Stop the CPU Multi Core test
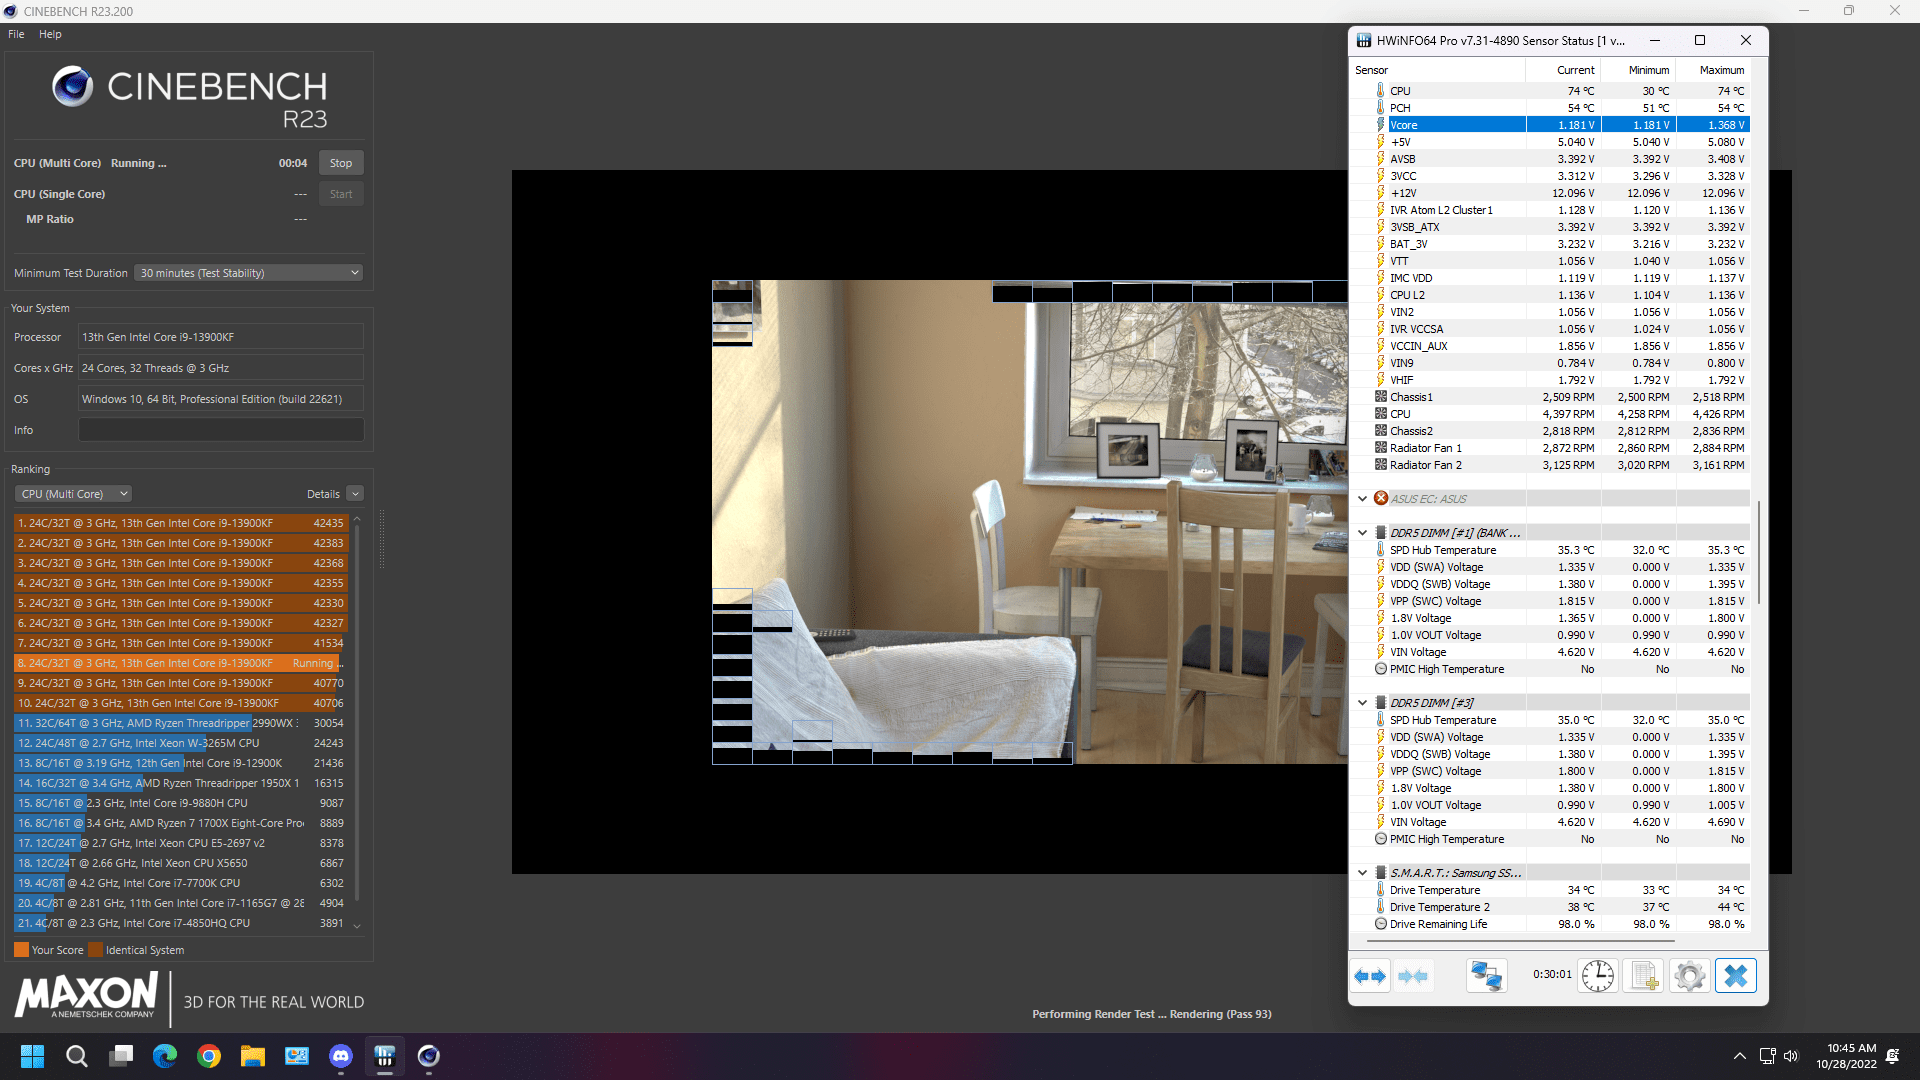Image resolution: width=1920 pixels, height=1080 pixels. 341,163
